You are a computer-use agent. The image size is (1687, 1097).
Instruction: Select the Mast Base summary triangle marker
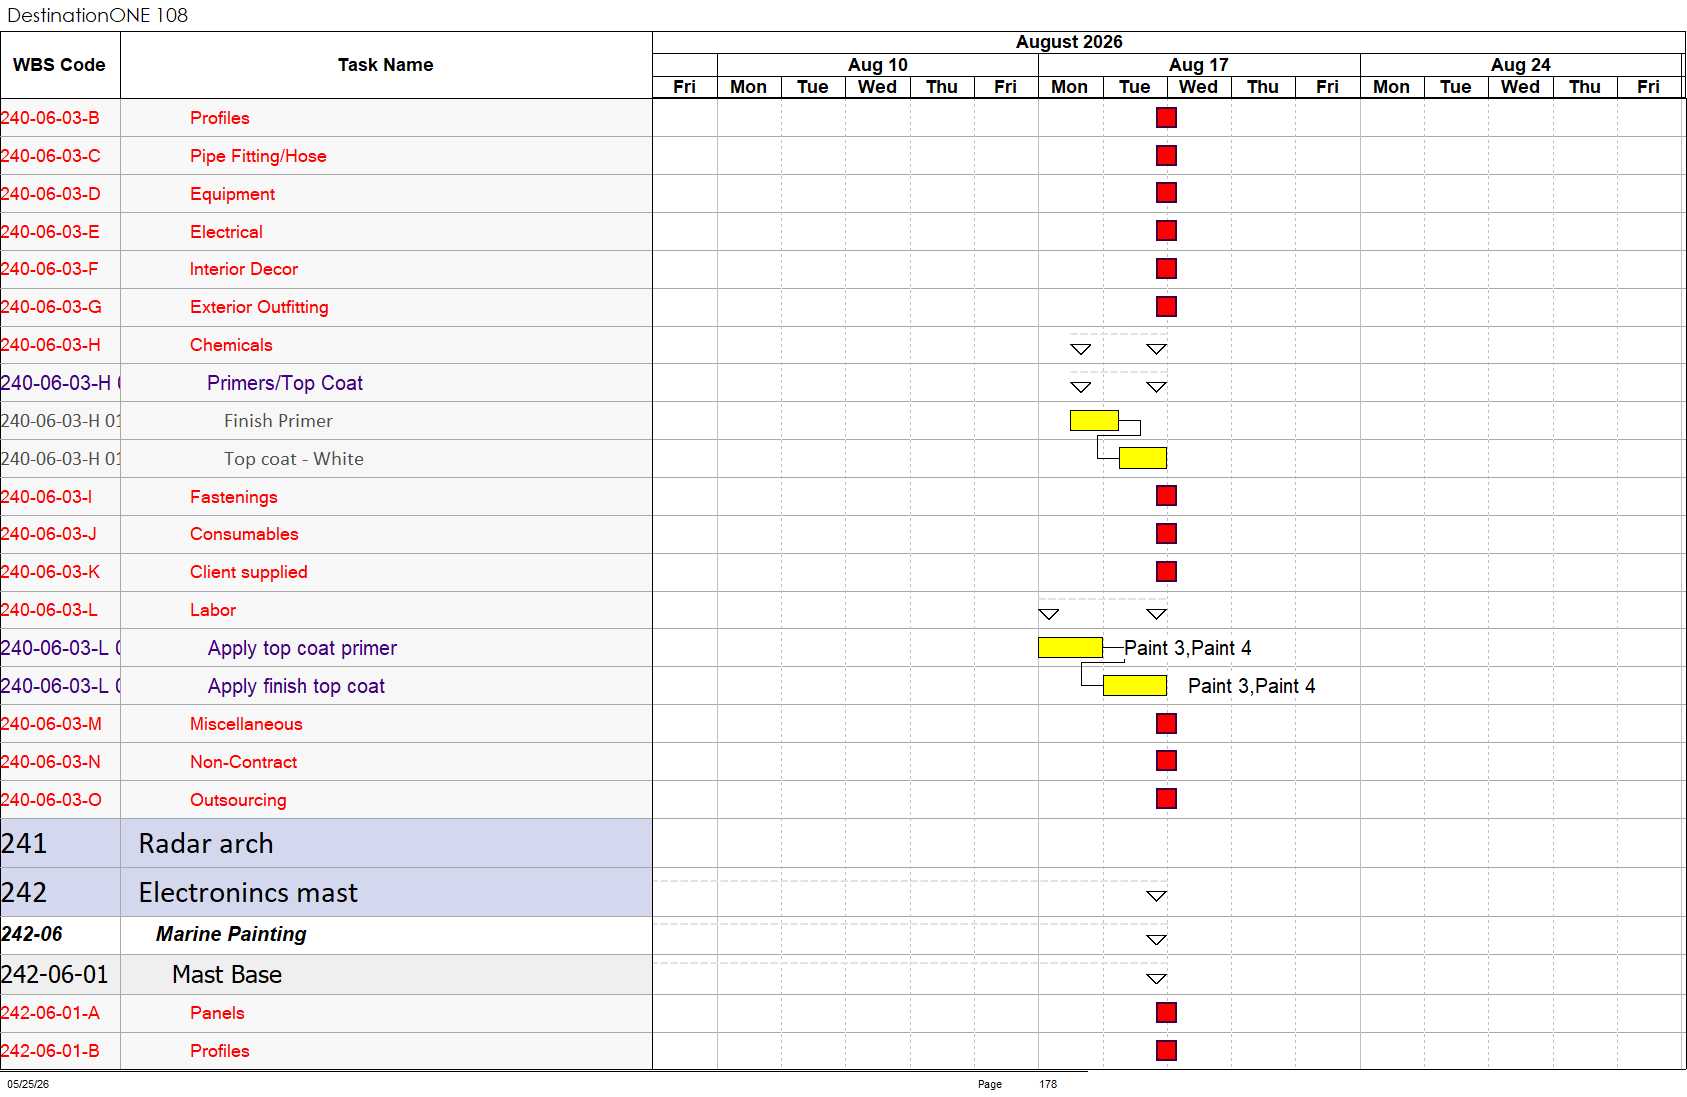coord(1156,979)
